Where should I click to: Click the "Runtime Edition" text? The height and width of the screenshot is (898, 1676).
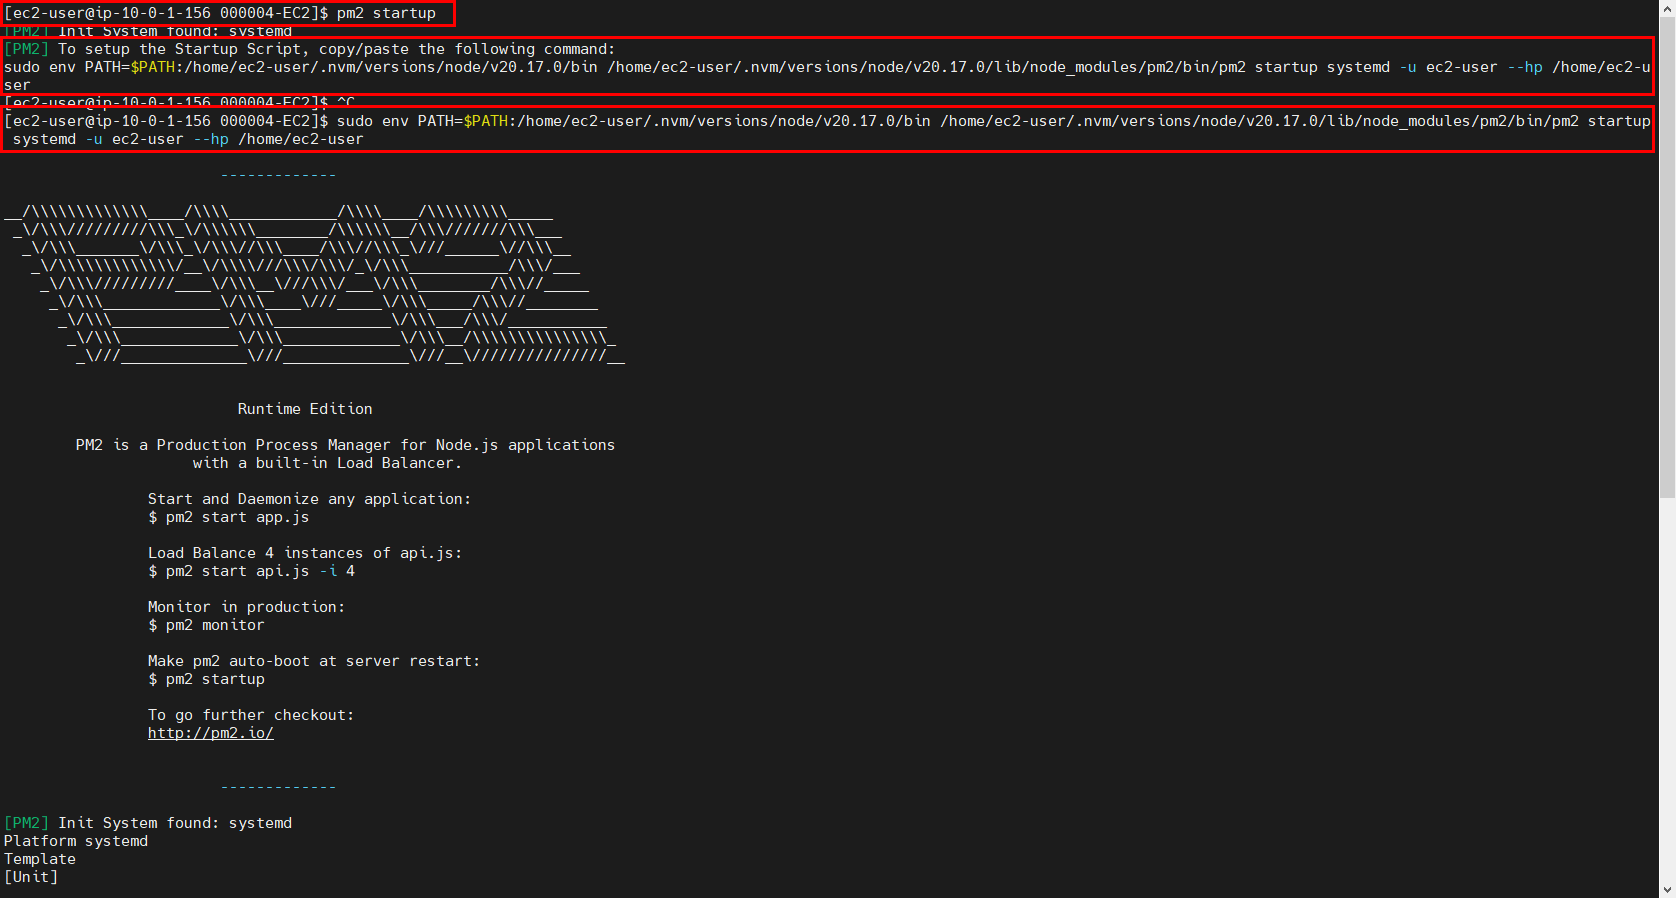pos(304,409)
